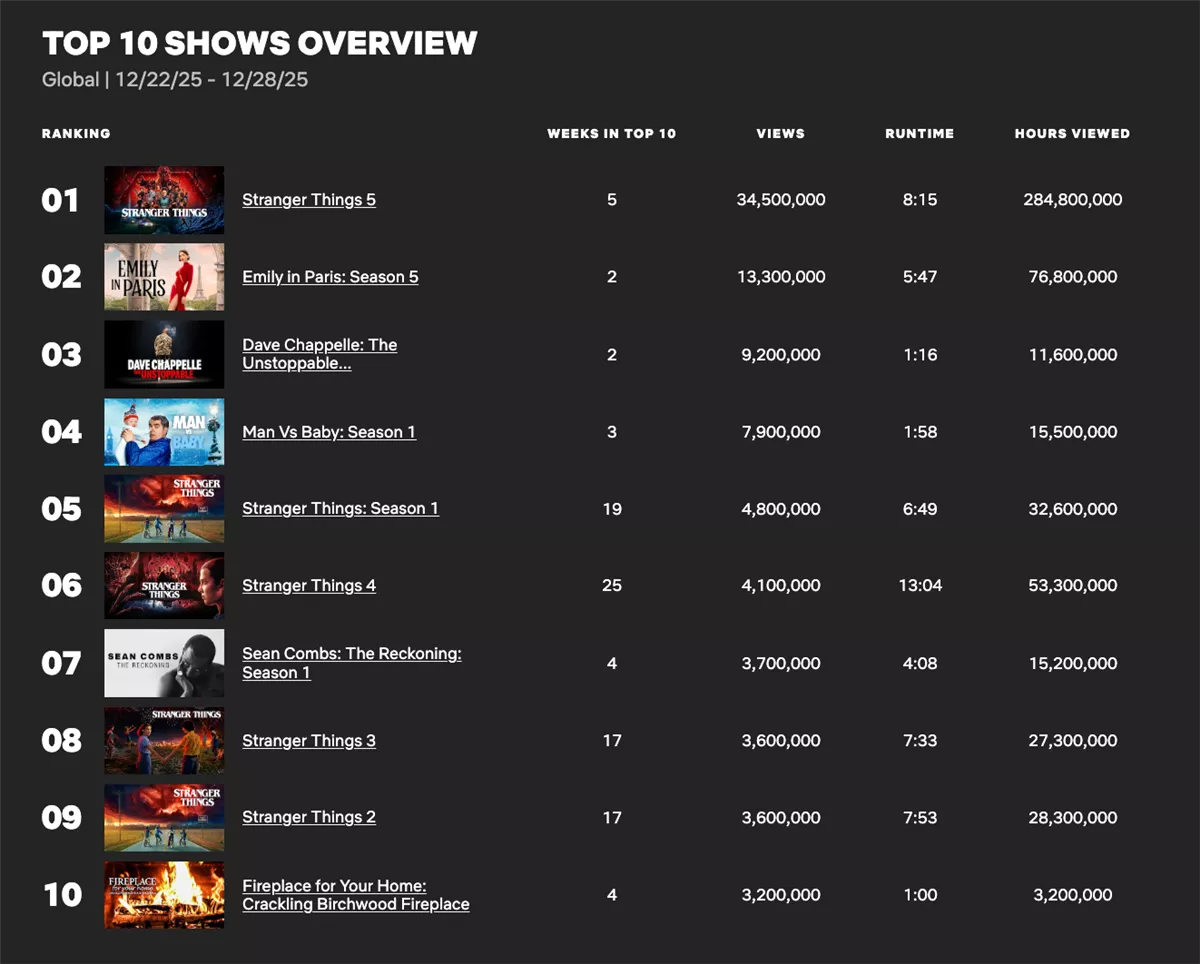
Task: Click the Fireplace for Your Home link
Action: [x=355, y=895]
